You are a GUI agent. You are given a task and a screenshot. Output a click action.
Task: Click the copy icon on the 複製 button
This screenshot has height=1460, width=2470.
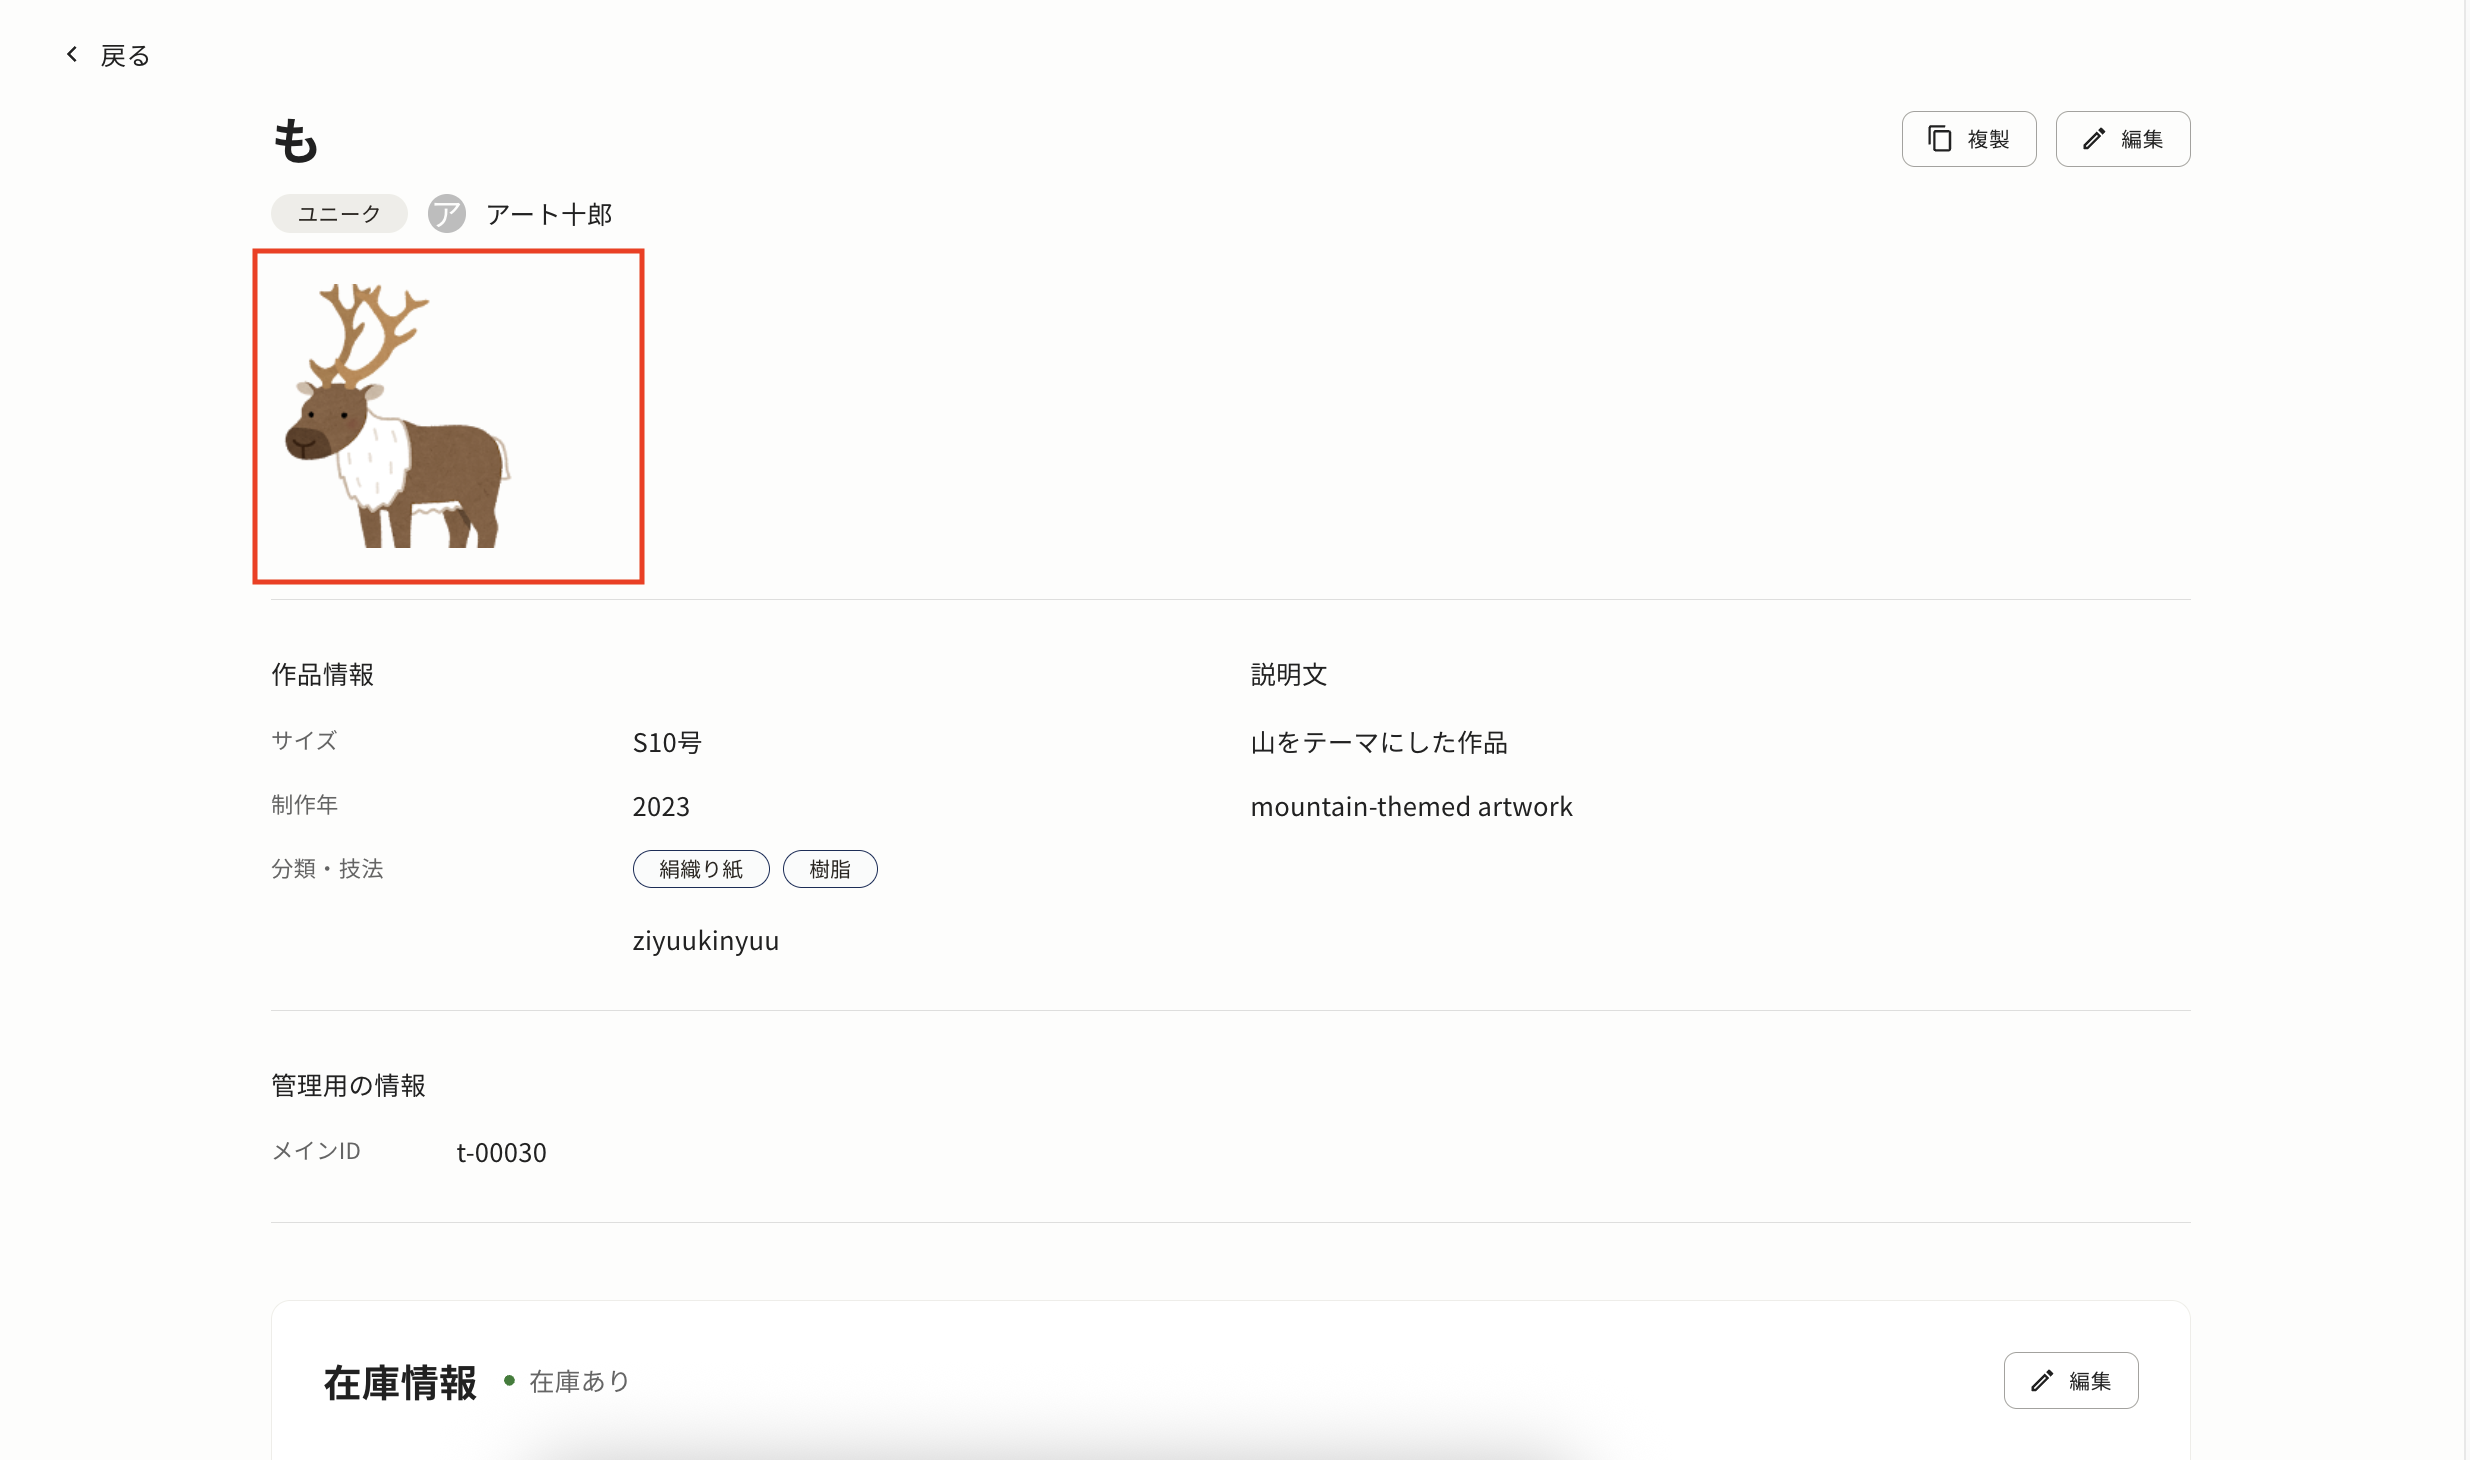1940,138
